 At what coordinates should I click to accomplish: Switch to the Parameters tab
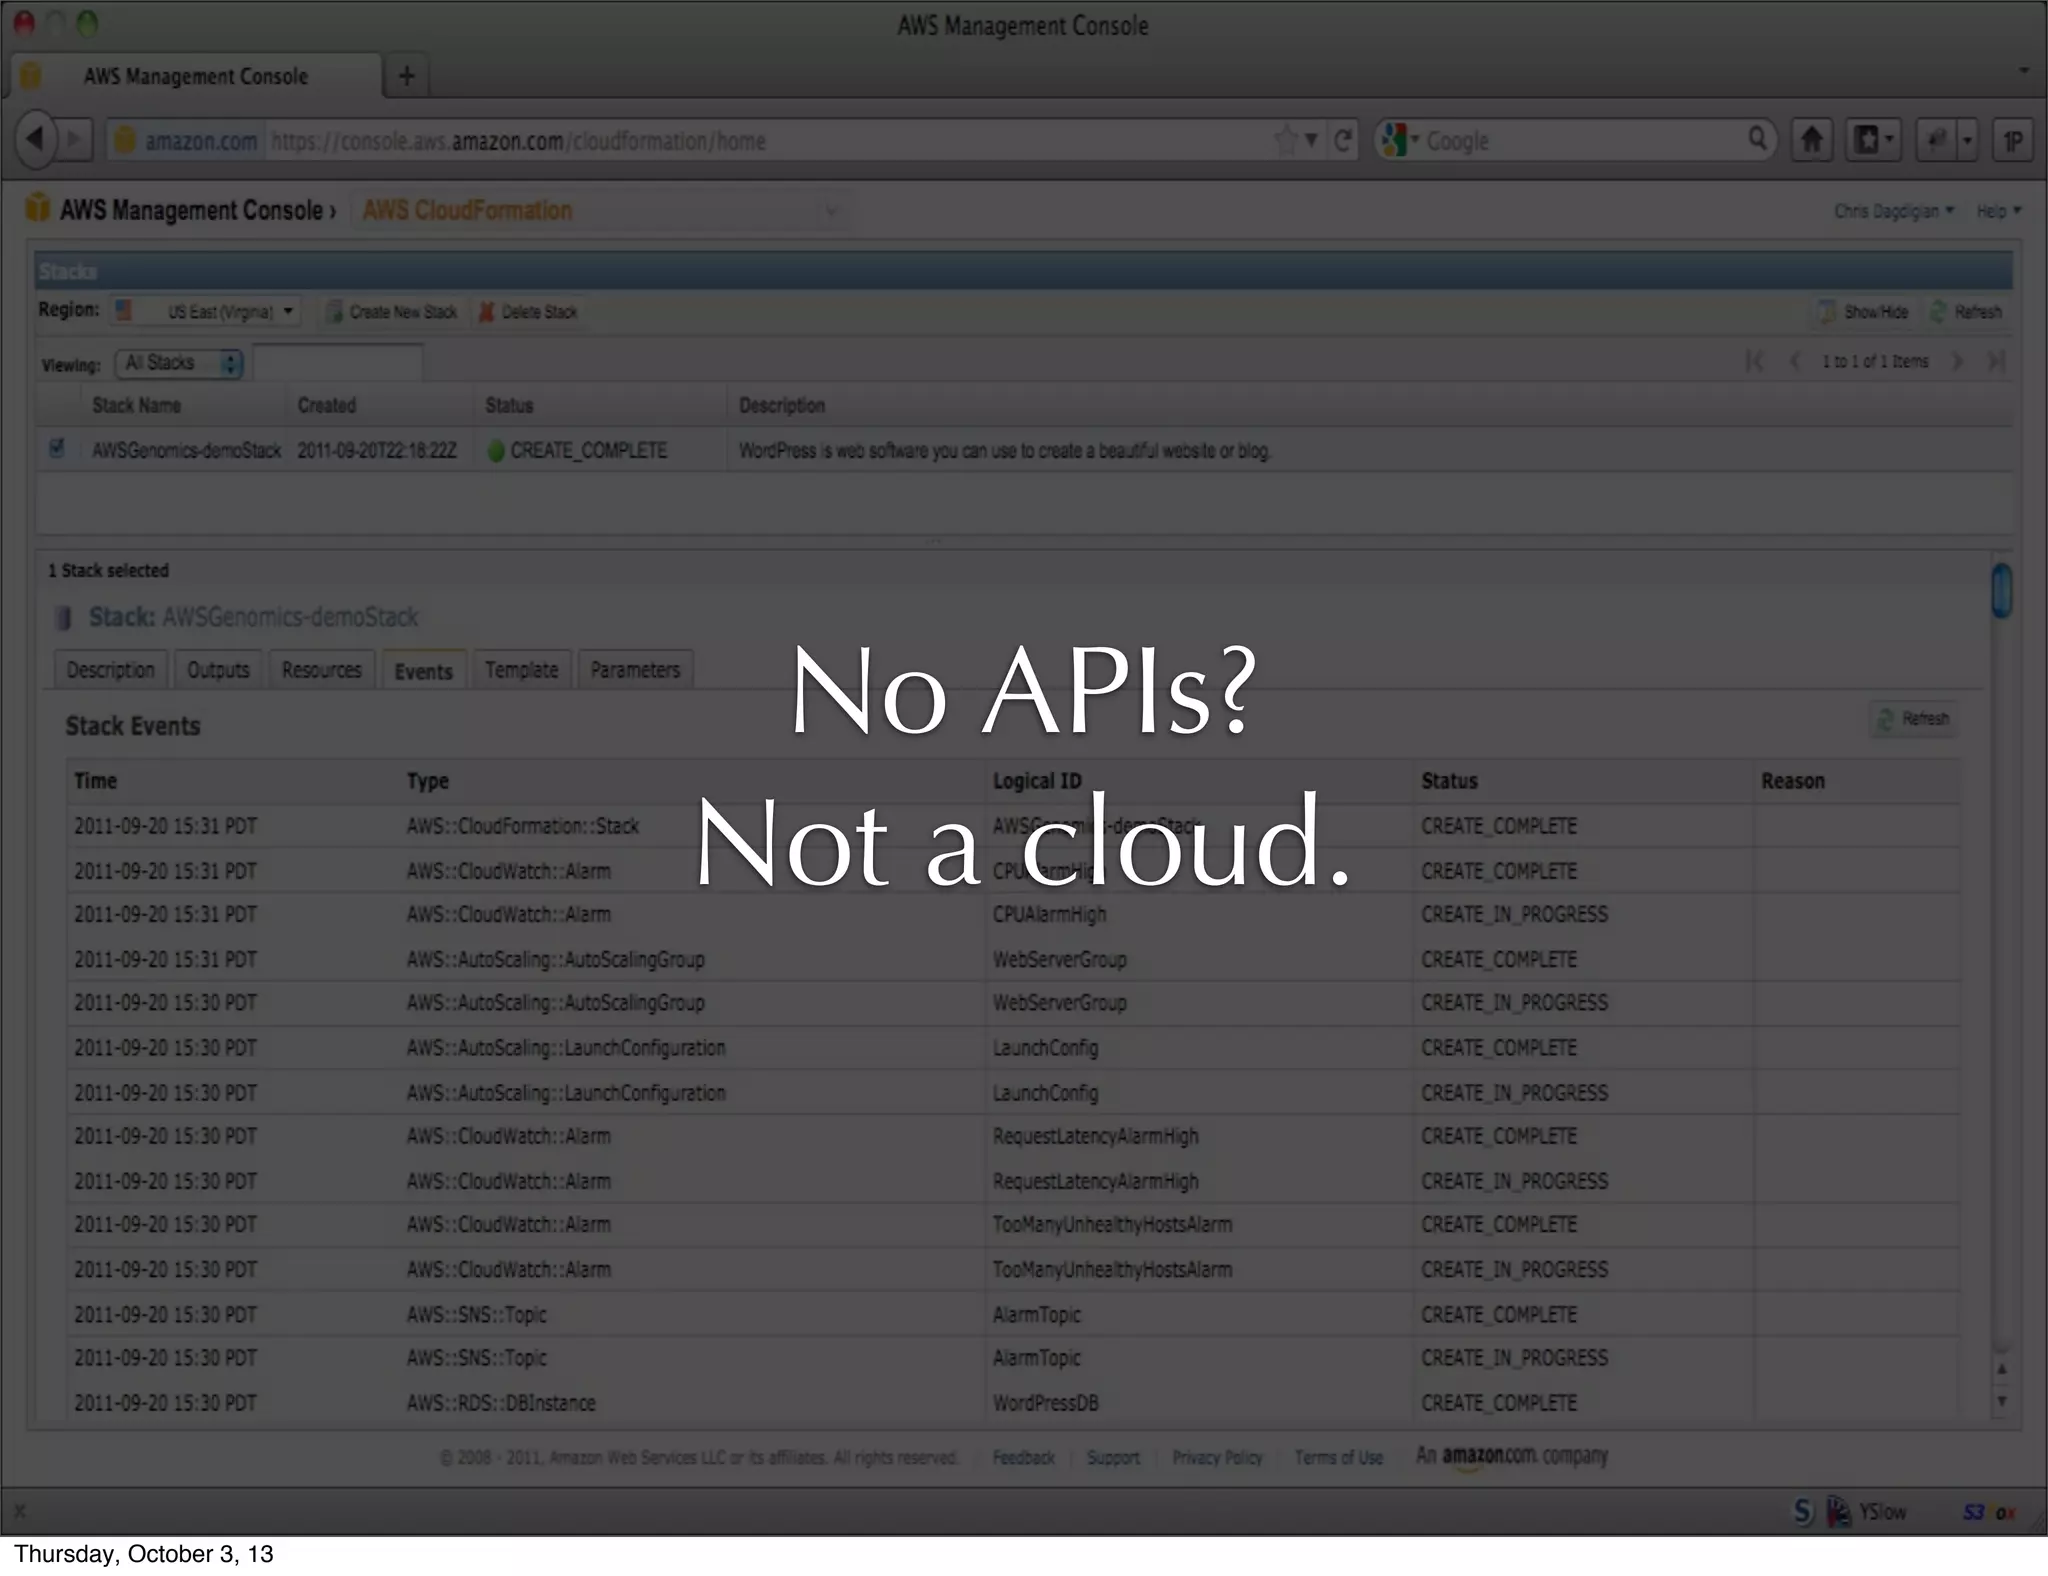click(635, 669)
